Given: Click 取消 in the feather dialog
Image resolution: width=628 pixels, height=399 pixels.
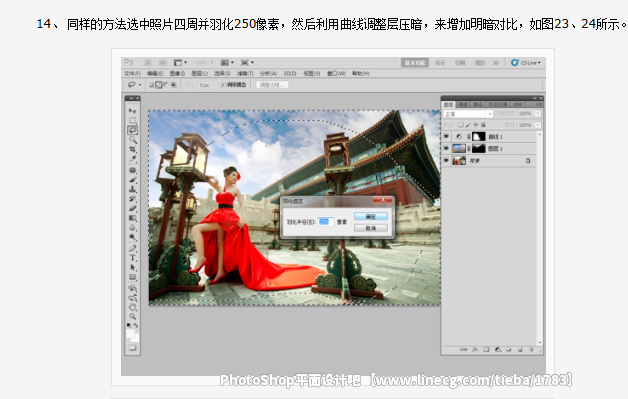Looking at the screenshot, I should [371, 228].
